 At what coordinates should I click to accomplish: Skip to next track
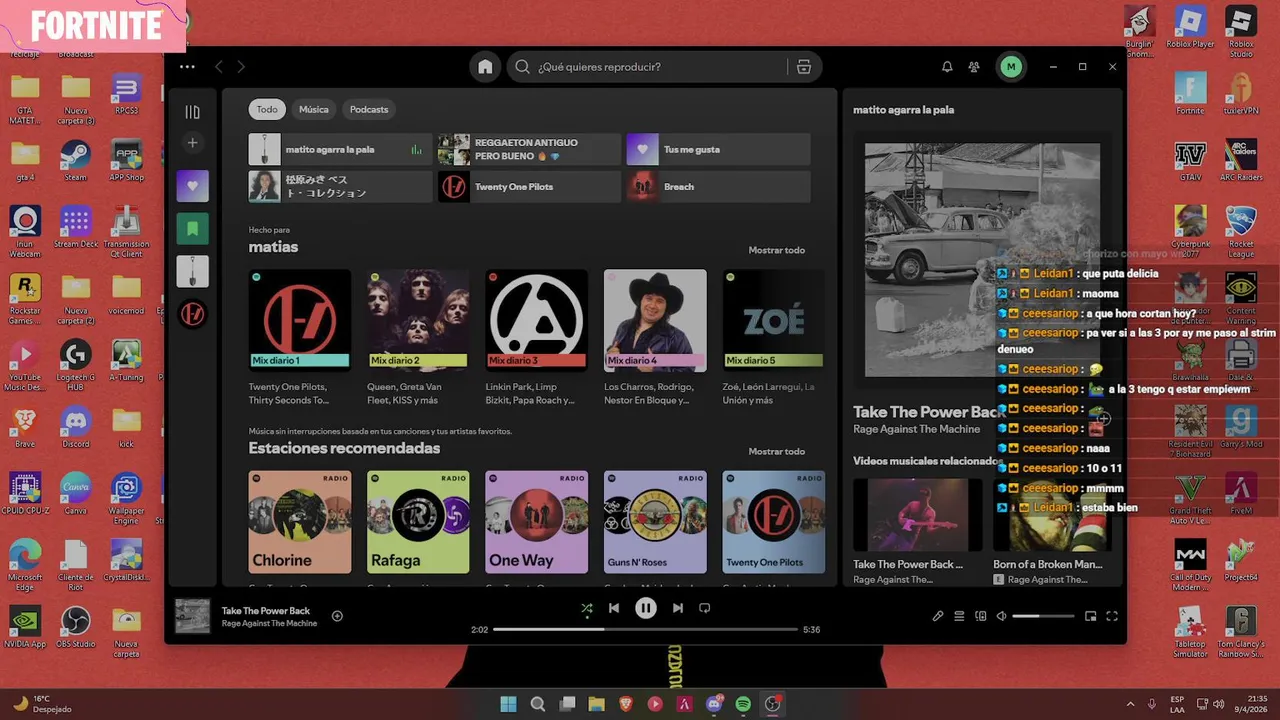tap(678, 608)
